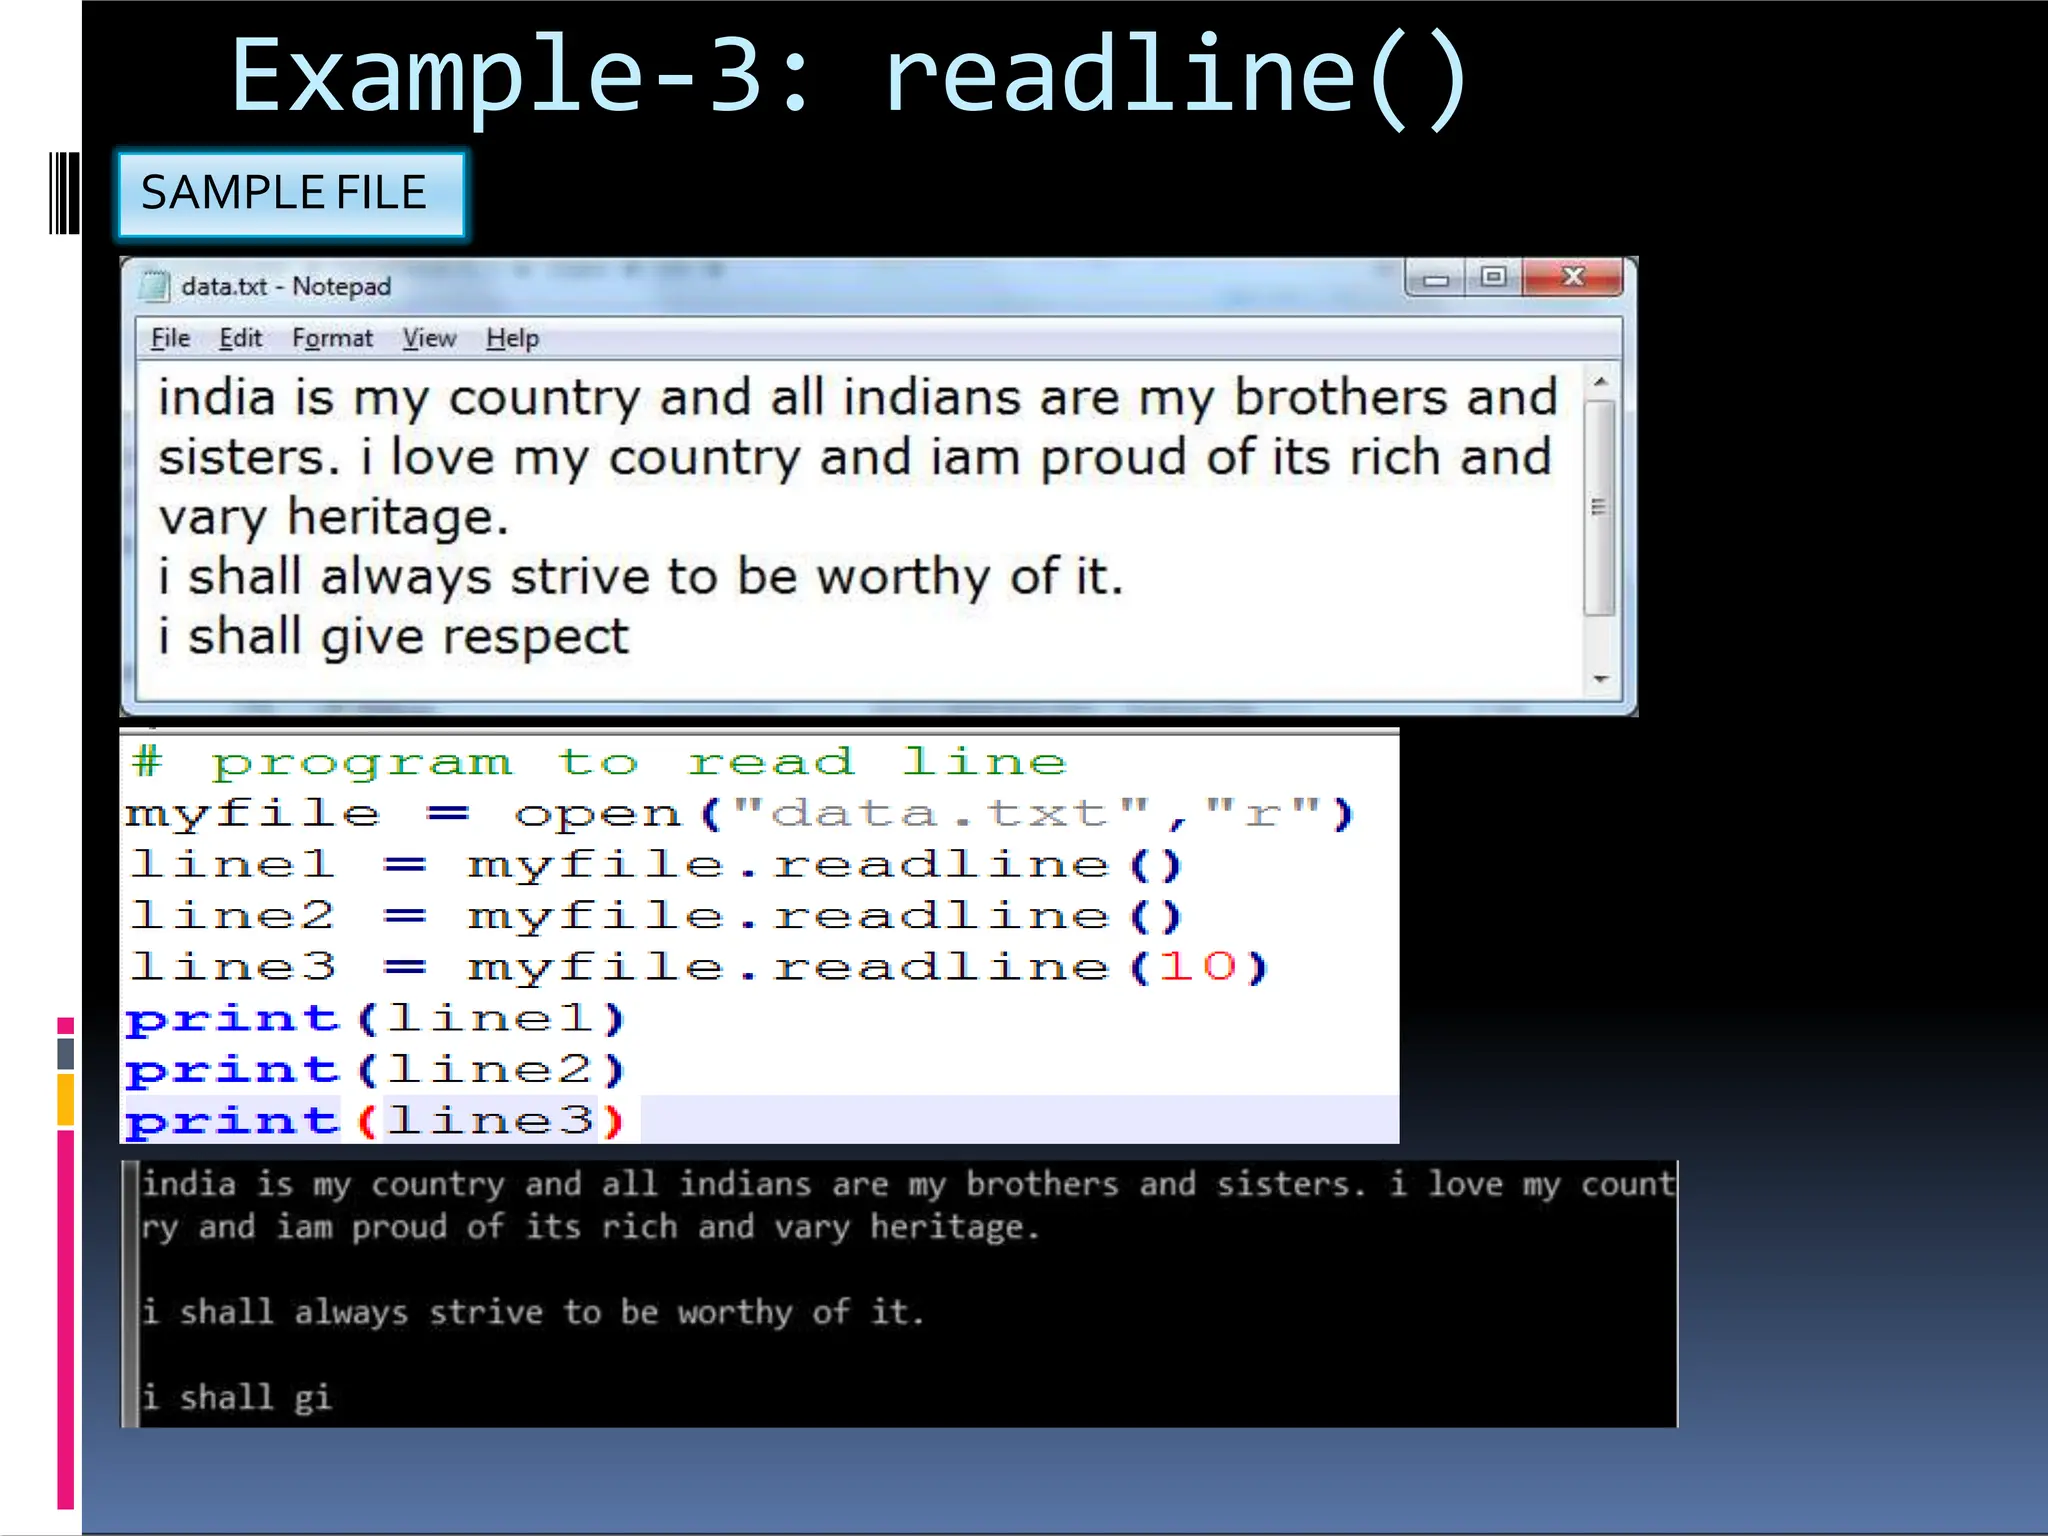Click the code line 'line3 = myfile.readline(10)'
The image size is (2048, 1536).
699,967
